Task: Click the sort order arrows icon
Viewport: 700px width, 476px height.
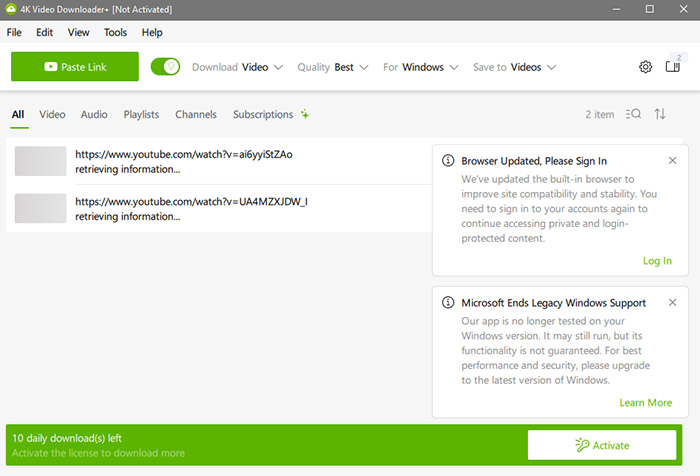Action: click(660, 114)
